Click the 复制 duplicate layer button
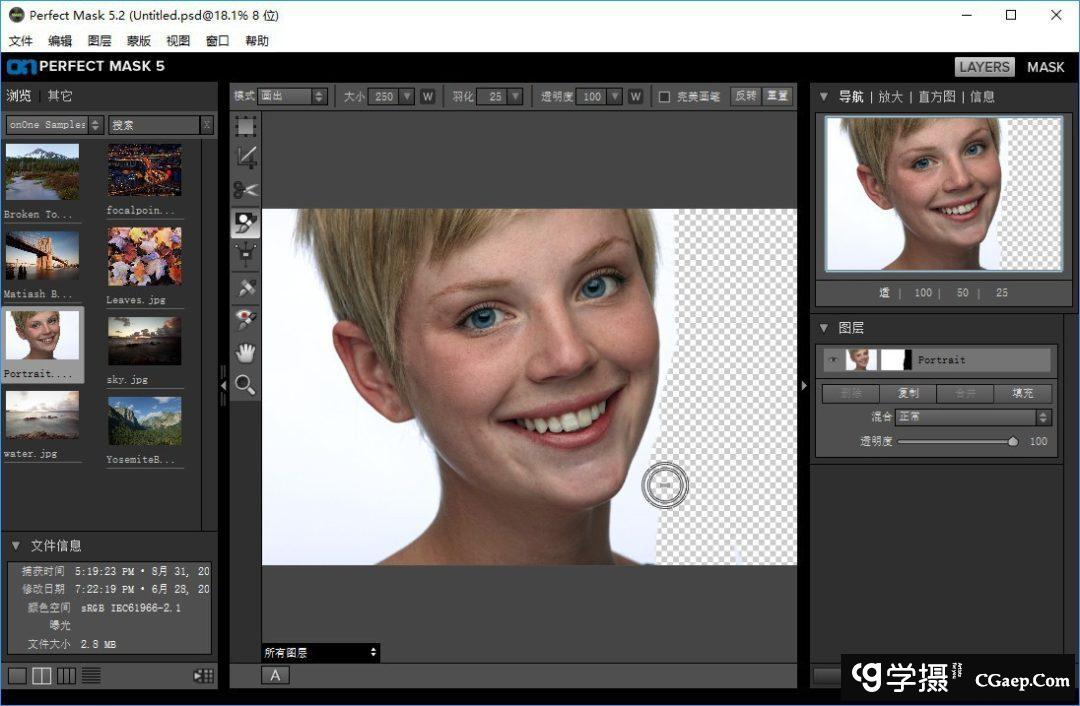The image size is (1080, 706). pos(909,393)
